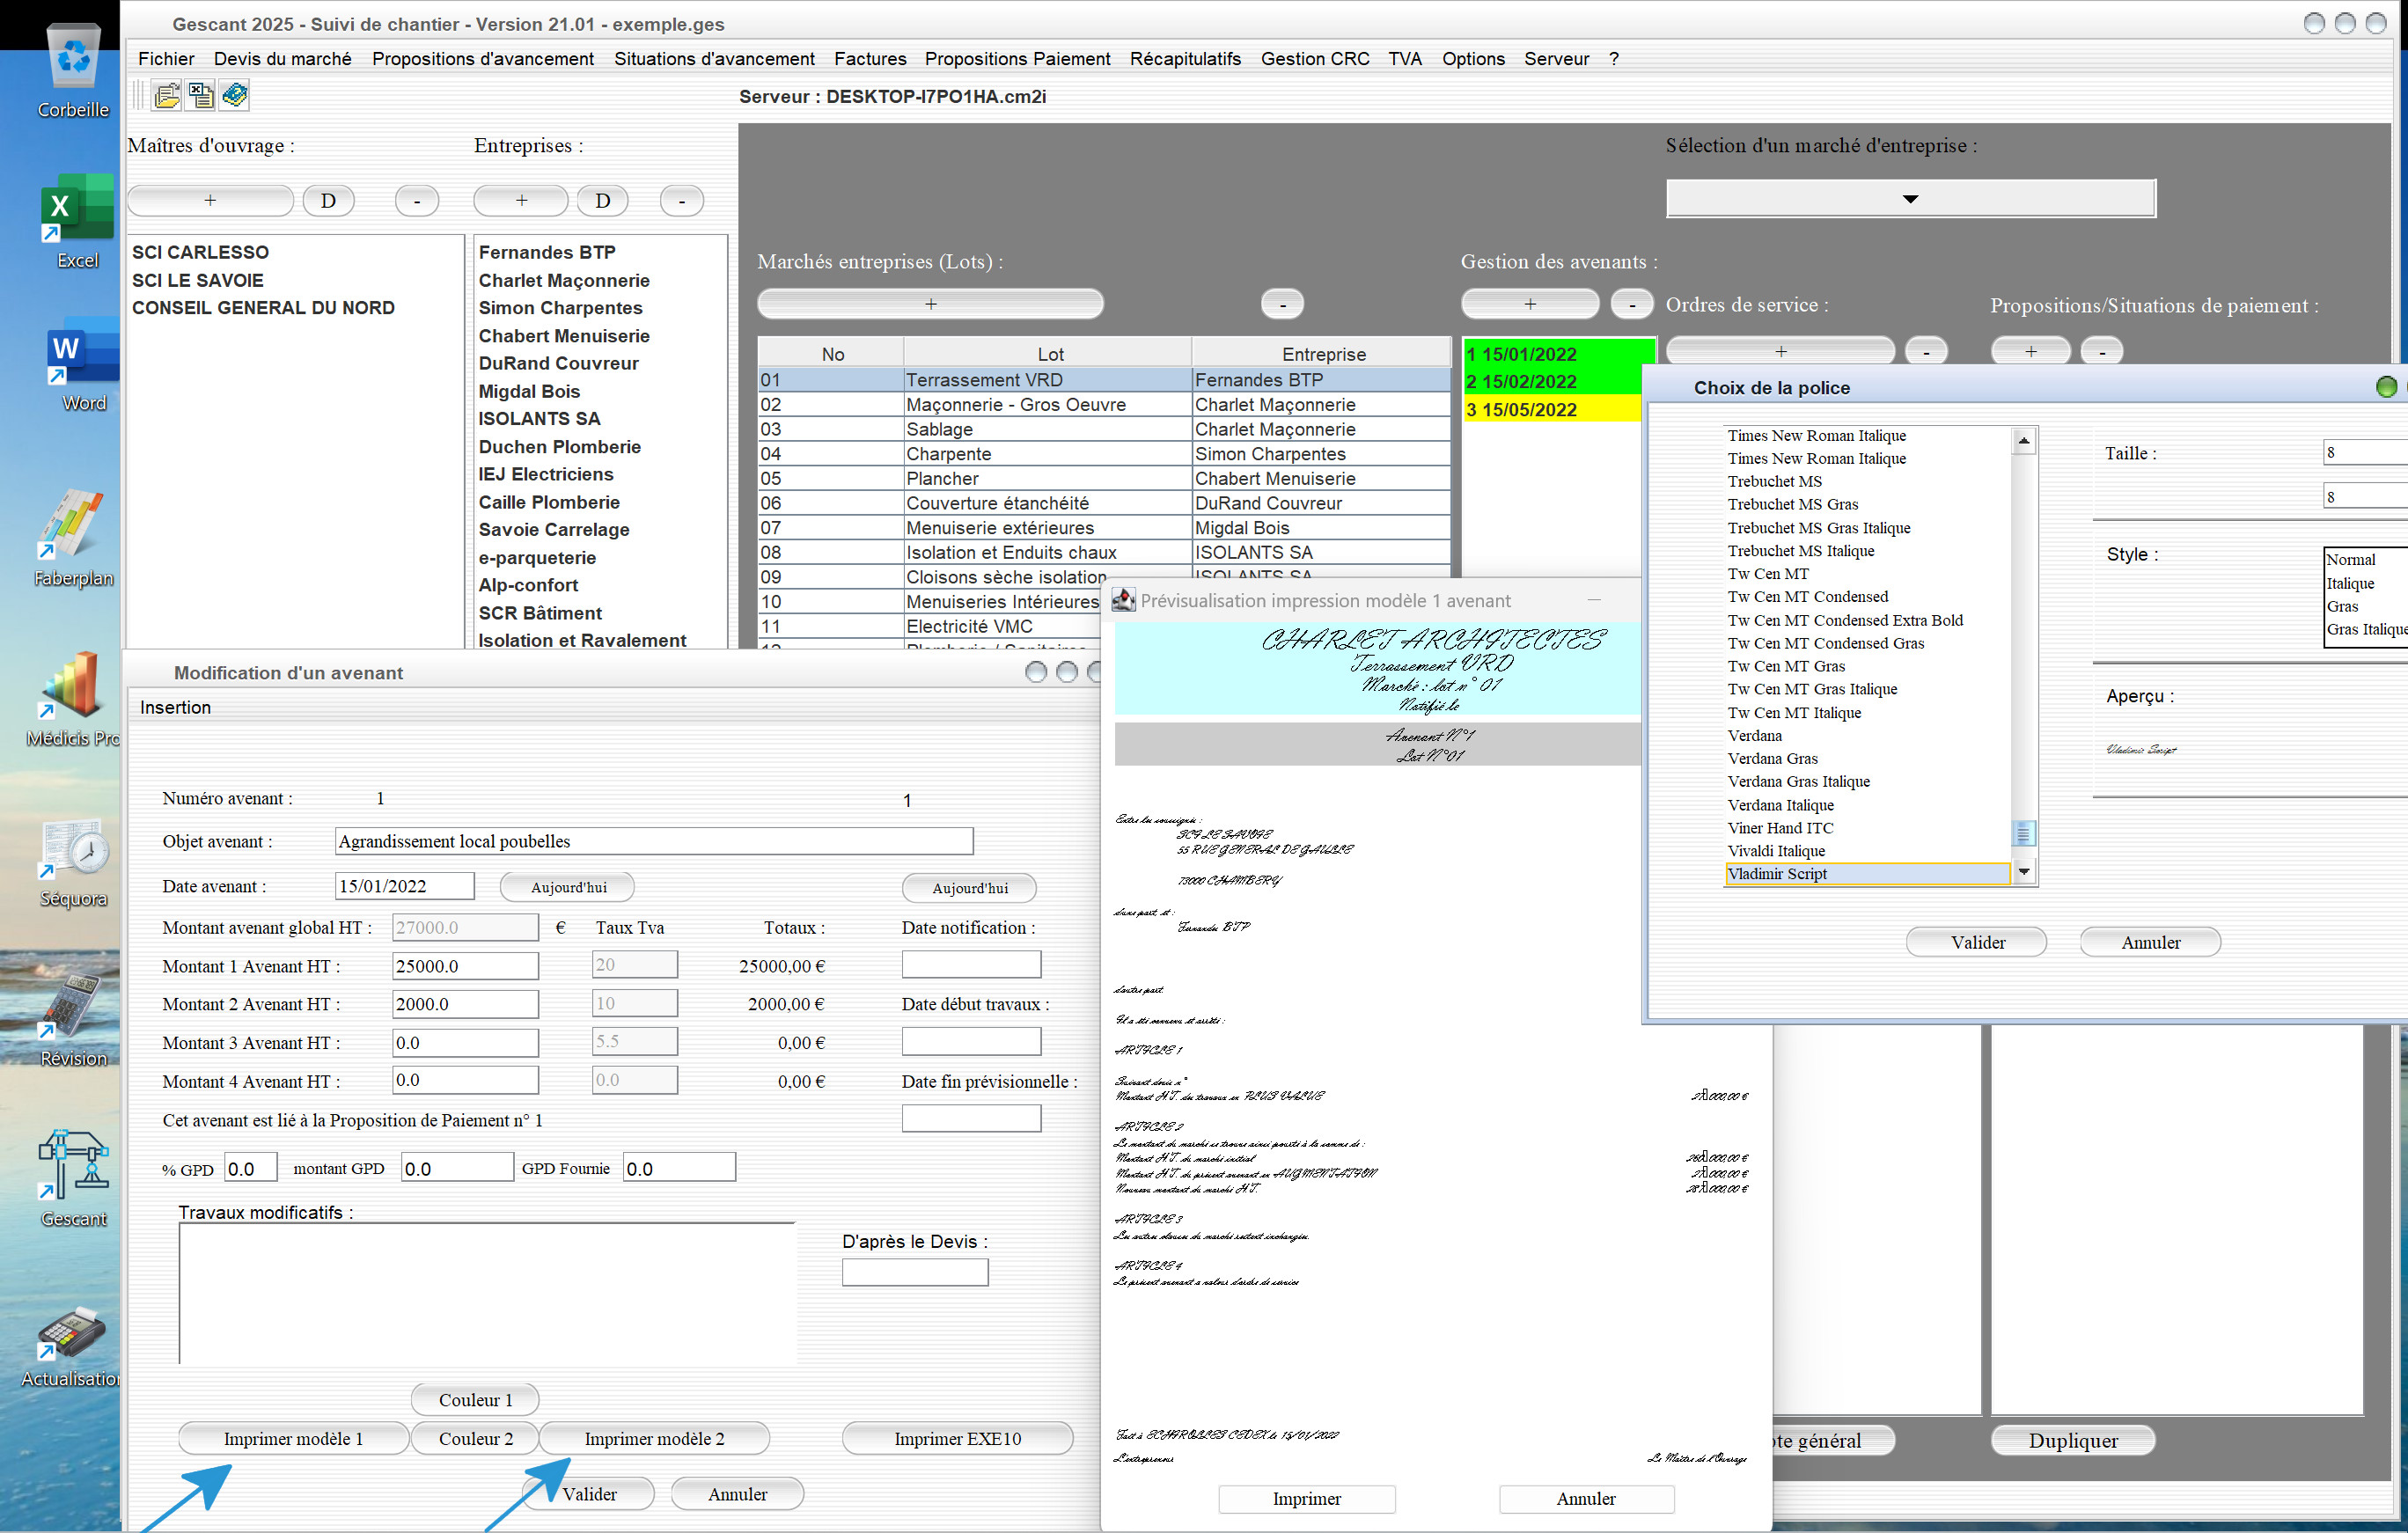Open the Séquora desktop shortcut
This screenshot has width=2408, height=1533.
click(x=73, y=863)
